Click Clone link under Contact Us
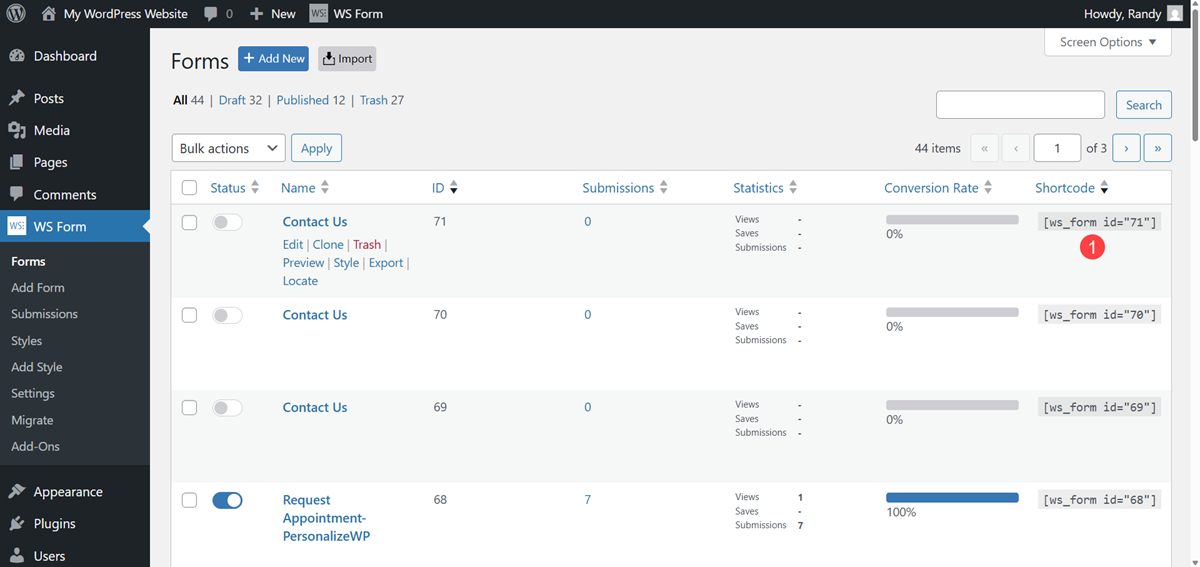 328,244
